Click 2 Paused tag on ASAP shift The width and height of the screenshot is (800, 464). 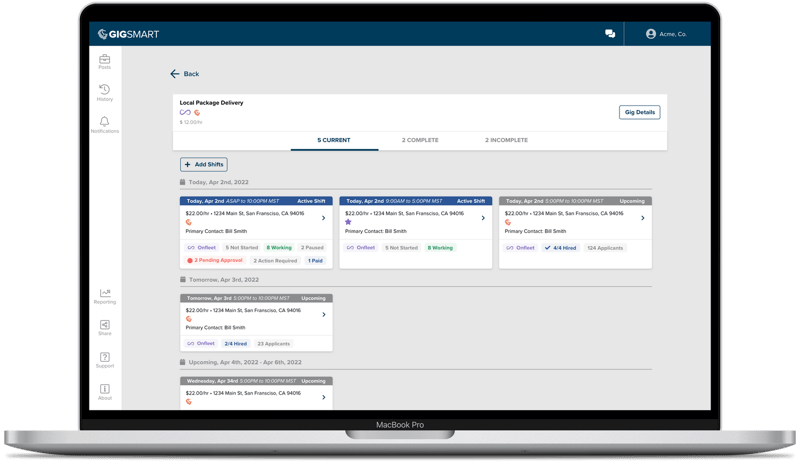[x=312, y=248]
